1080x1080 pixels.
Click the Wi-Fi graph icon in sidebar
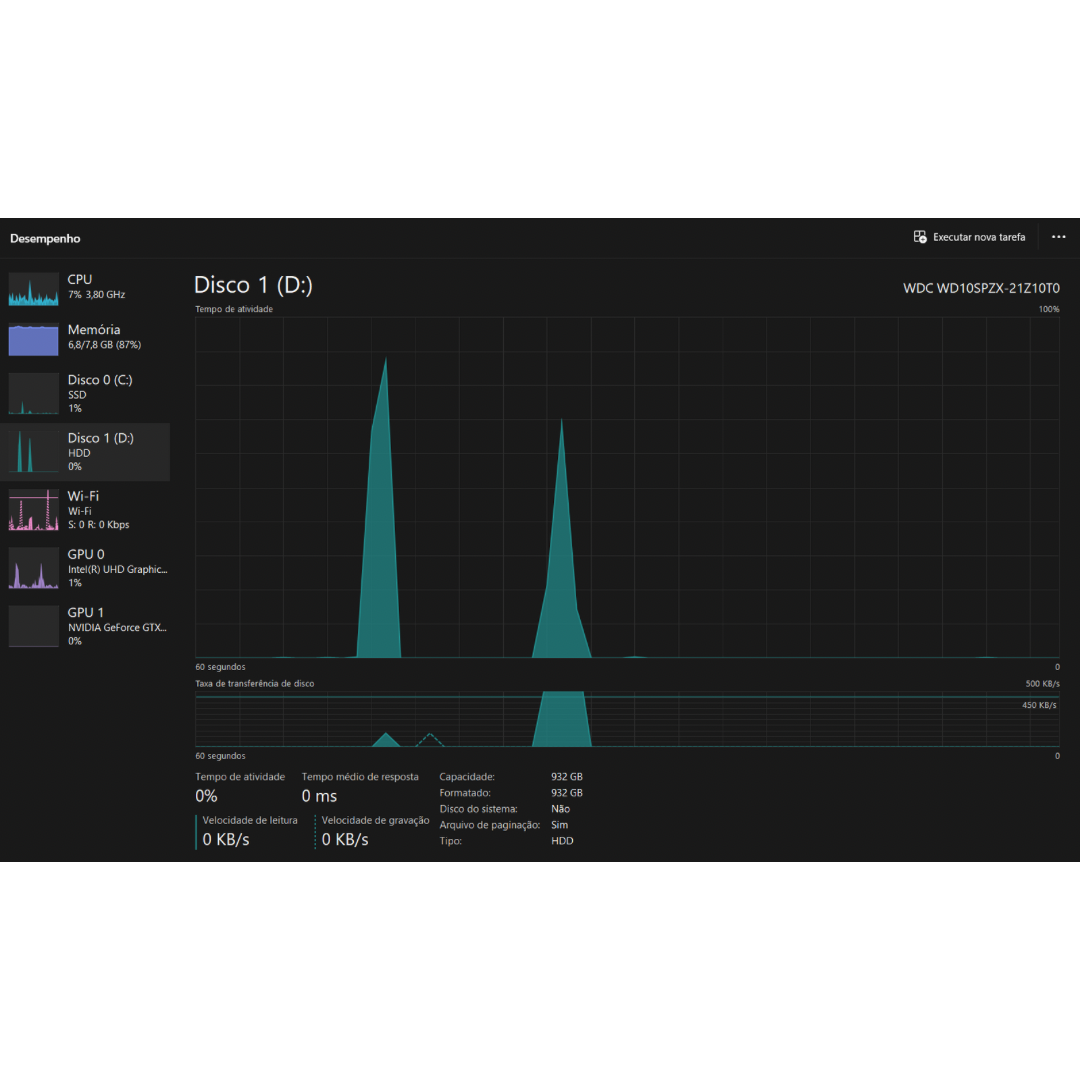point(34,510)
